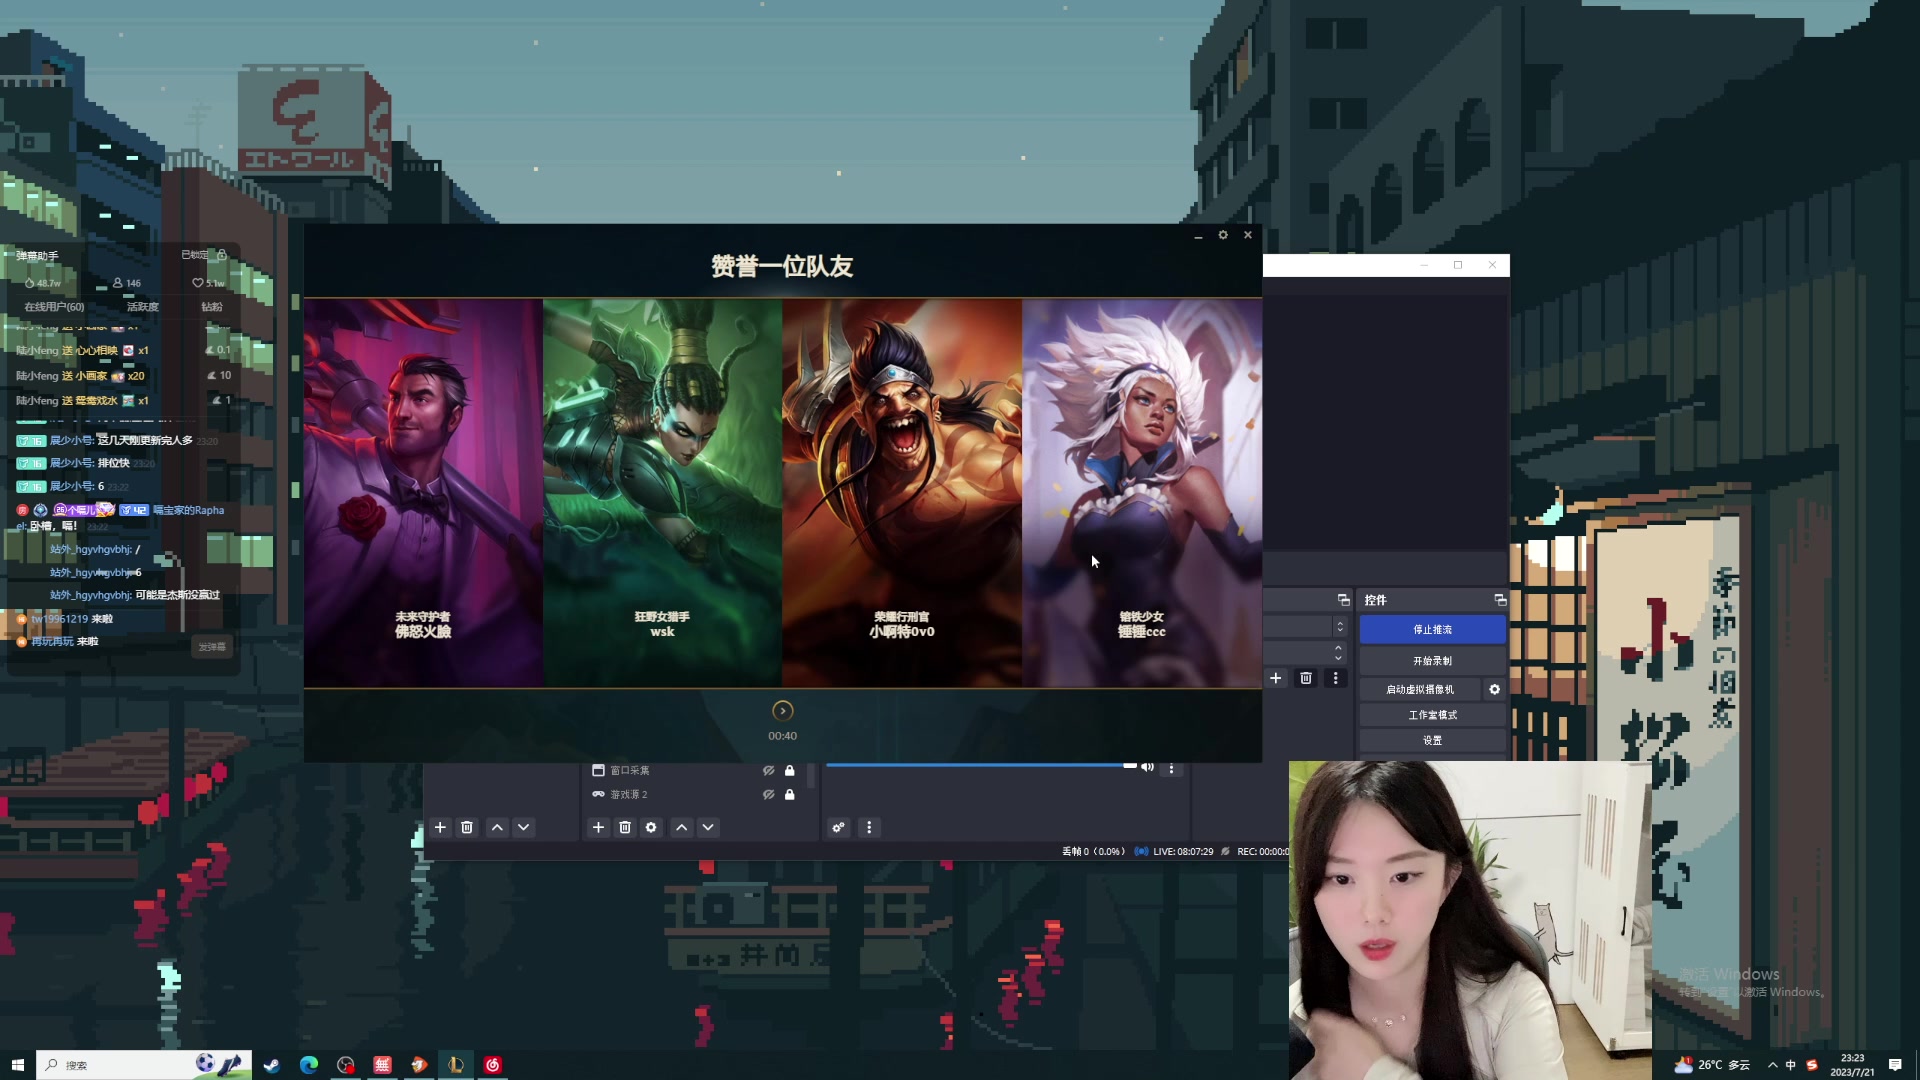This screenshot has height=1080, width=1920.
Task: Remove selected scene with trash icon
Action: coord(467,827)
